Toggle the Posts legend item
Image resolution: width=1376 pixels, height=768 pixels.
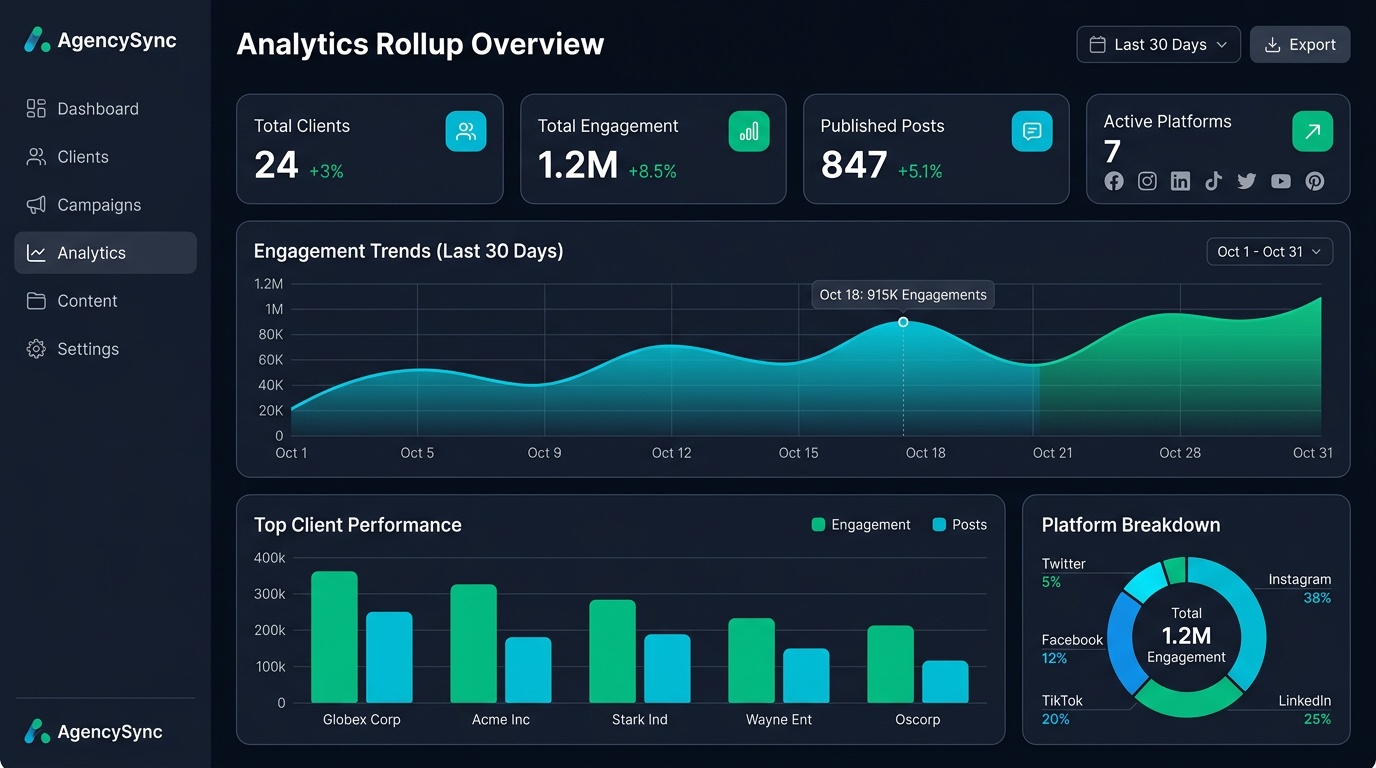(958, 524)
